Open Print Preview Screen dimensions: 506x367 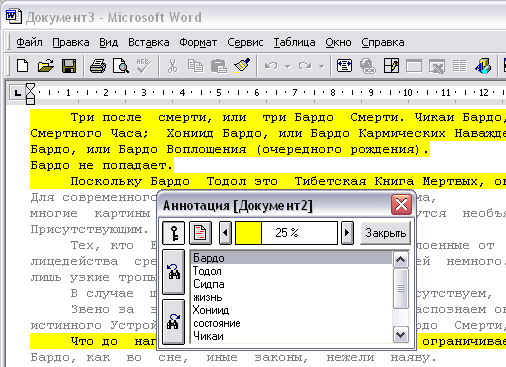point(121,66)
